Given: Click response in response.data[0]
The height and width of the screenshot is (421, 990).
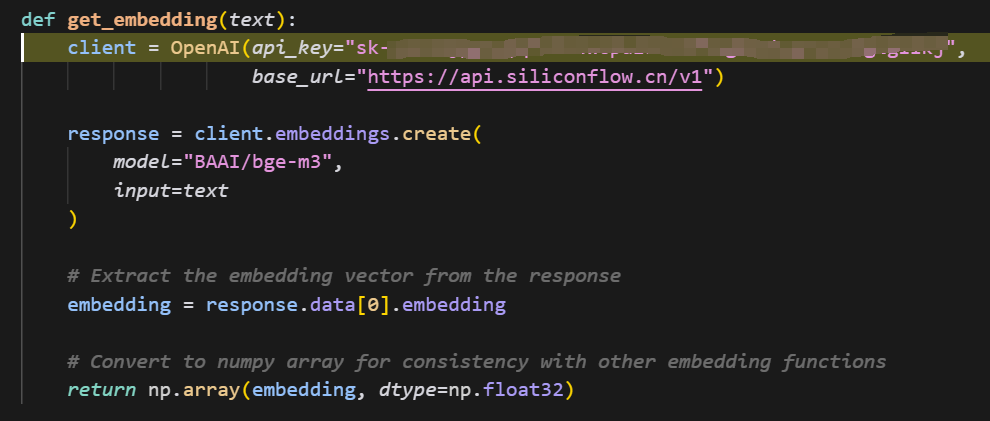Looking at the screenshot, I should click(x=251, y=305).
